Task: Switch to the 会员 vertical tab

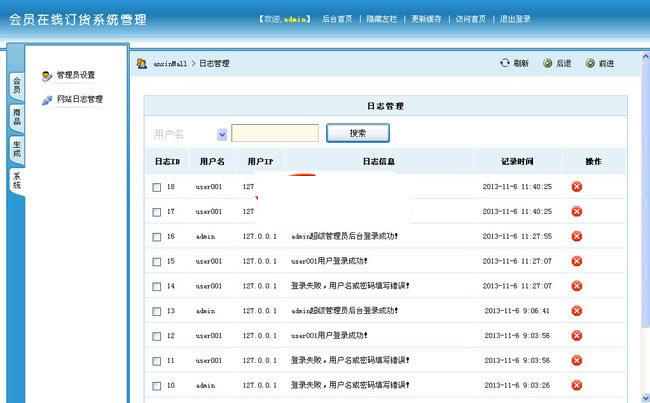Action: pyautogui.click(x=16, y=85)
